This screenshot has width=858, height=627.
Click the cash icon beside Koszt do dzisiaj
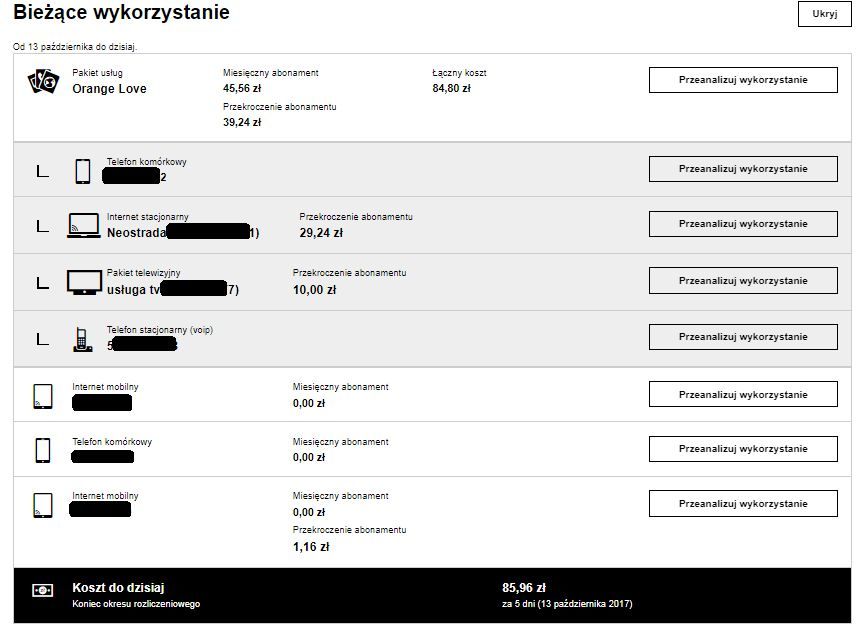pos(43,591)
